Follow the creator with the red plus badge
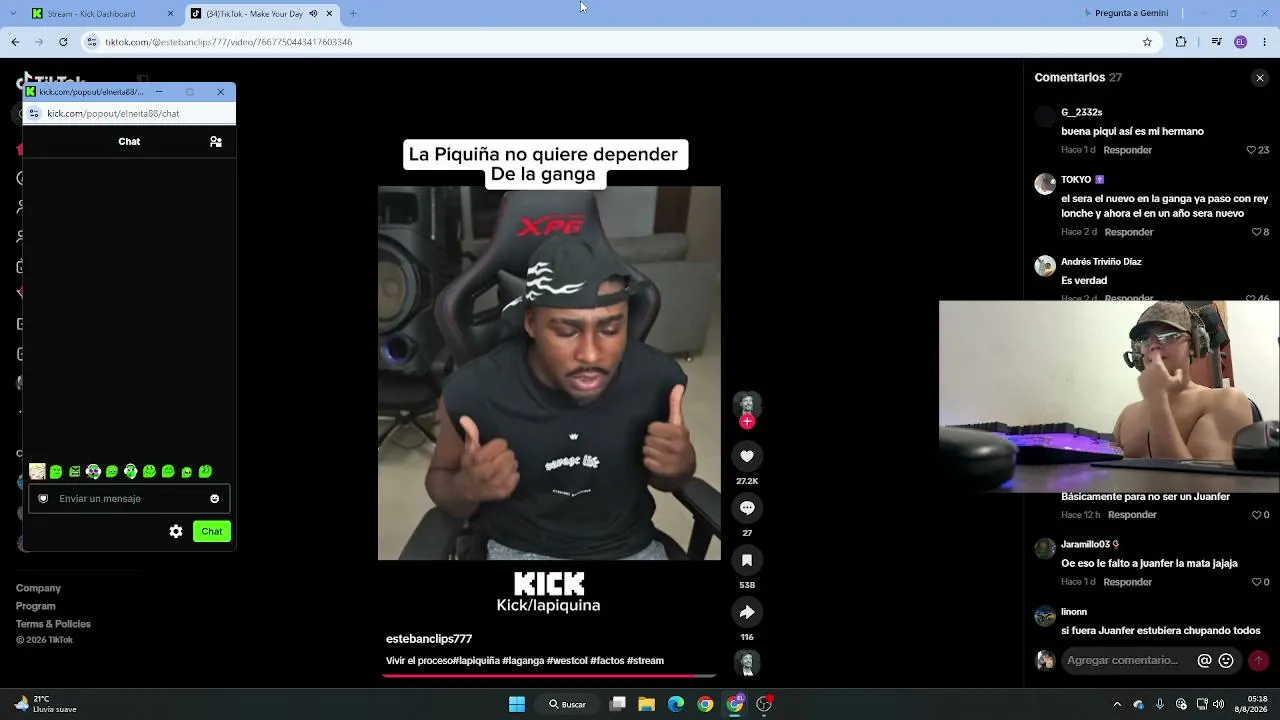Screen dimensions: 1280x720 tap(747, 422)
